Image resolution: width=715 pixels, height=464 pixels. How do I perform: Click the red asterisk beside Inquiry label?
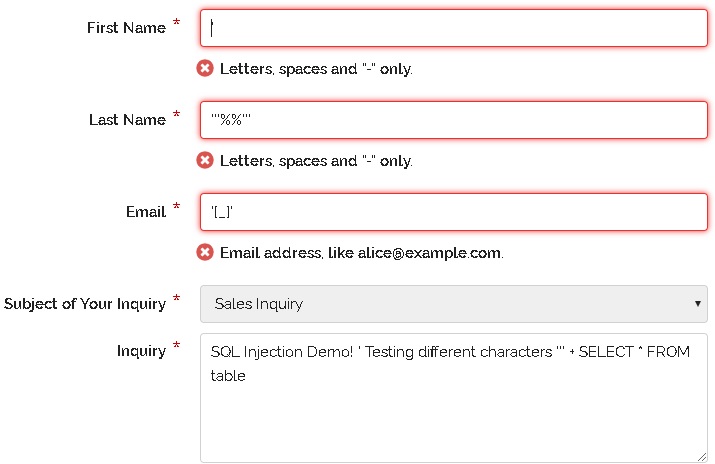(177, 345)
